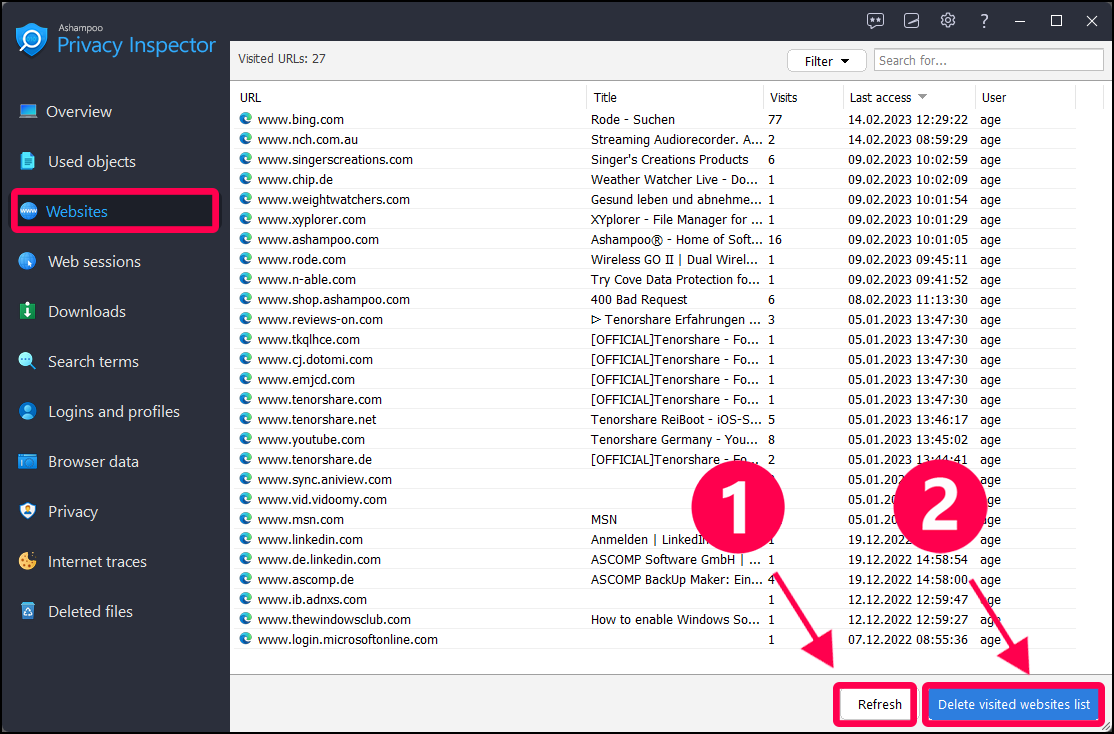Click the Web sessions globe icon
1114x734 pixels.
point(27,261)
